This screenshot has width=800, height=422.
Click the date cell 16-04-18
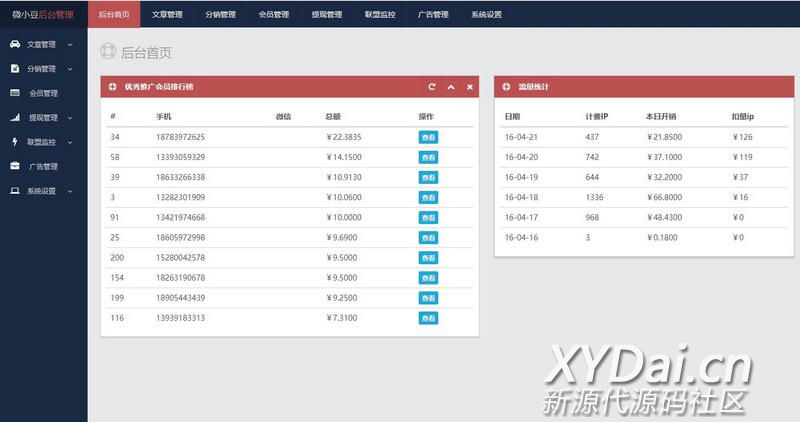[x=521, y=197]
